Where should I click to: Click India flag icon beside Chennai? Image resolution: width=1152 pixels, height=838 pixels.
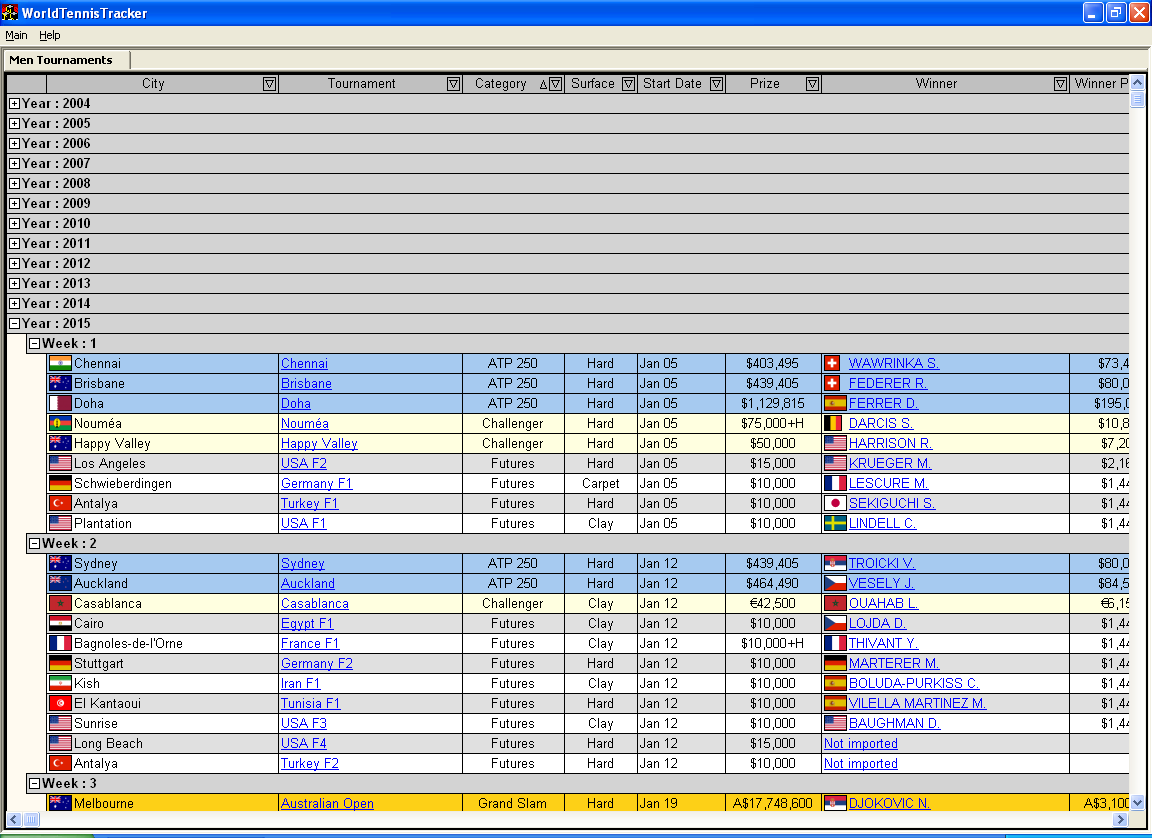pos(60,364)
